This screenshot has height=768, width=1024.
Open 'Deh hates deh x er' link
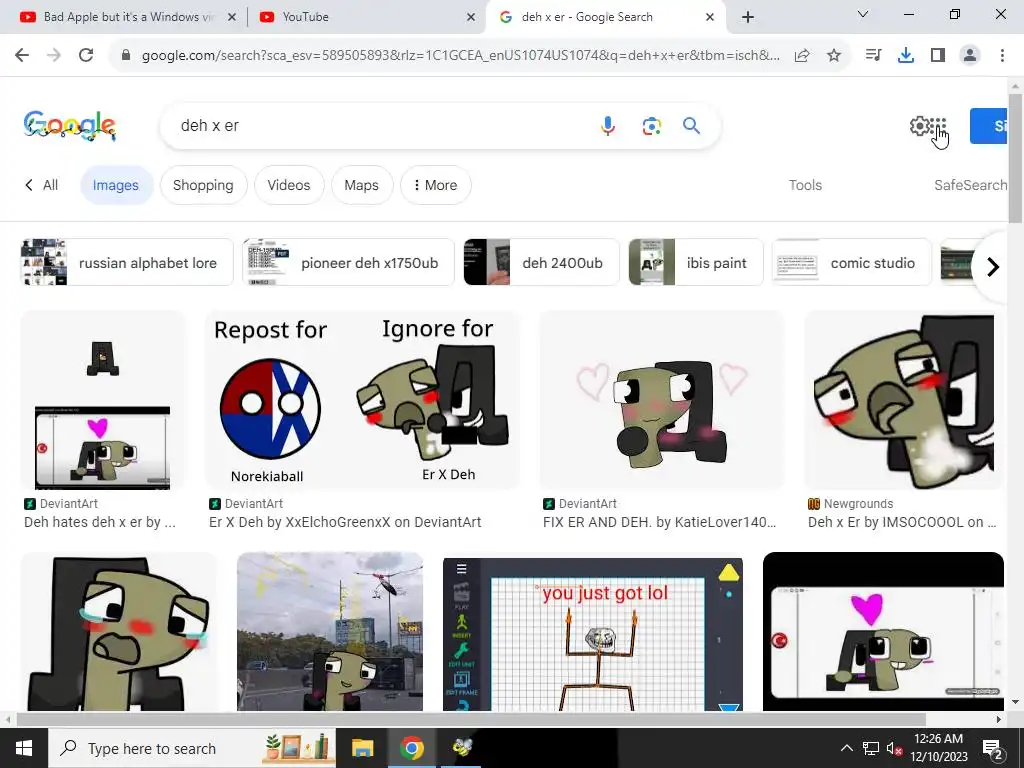pyautogui.click(x=100, y=522)
